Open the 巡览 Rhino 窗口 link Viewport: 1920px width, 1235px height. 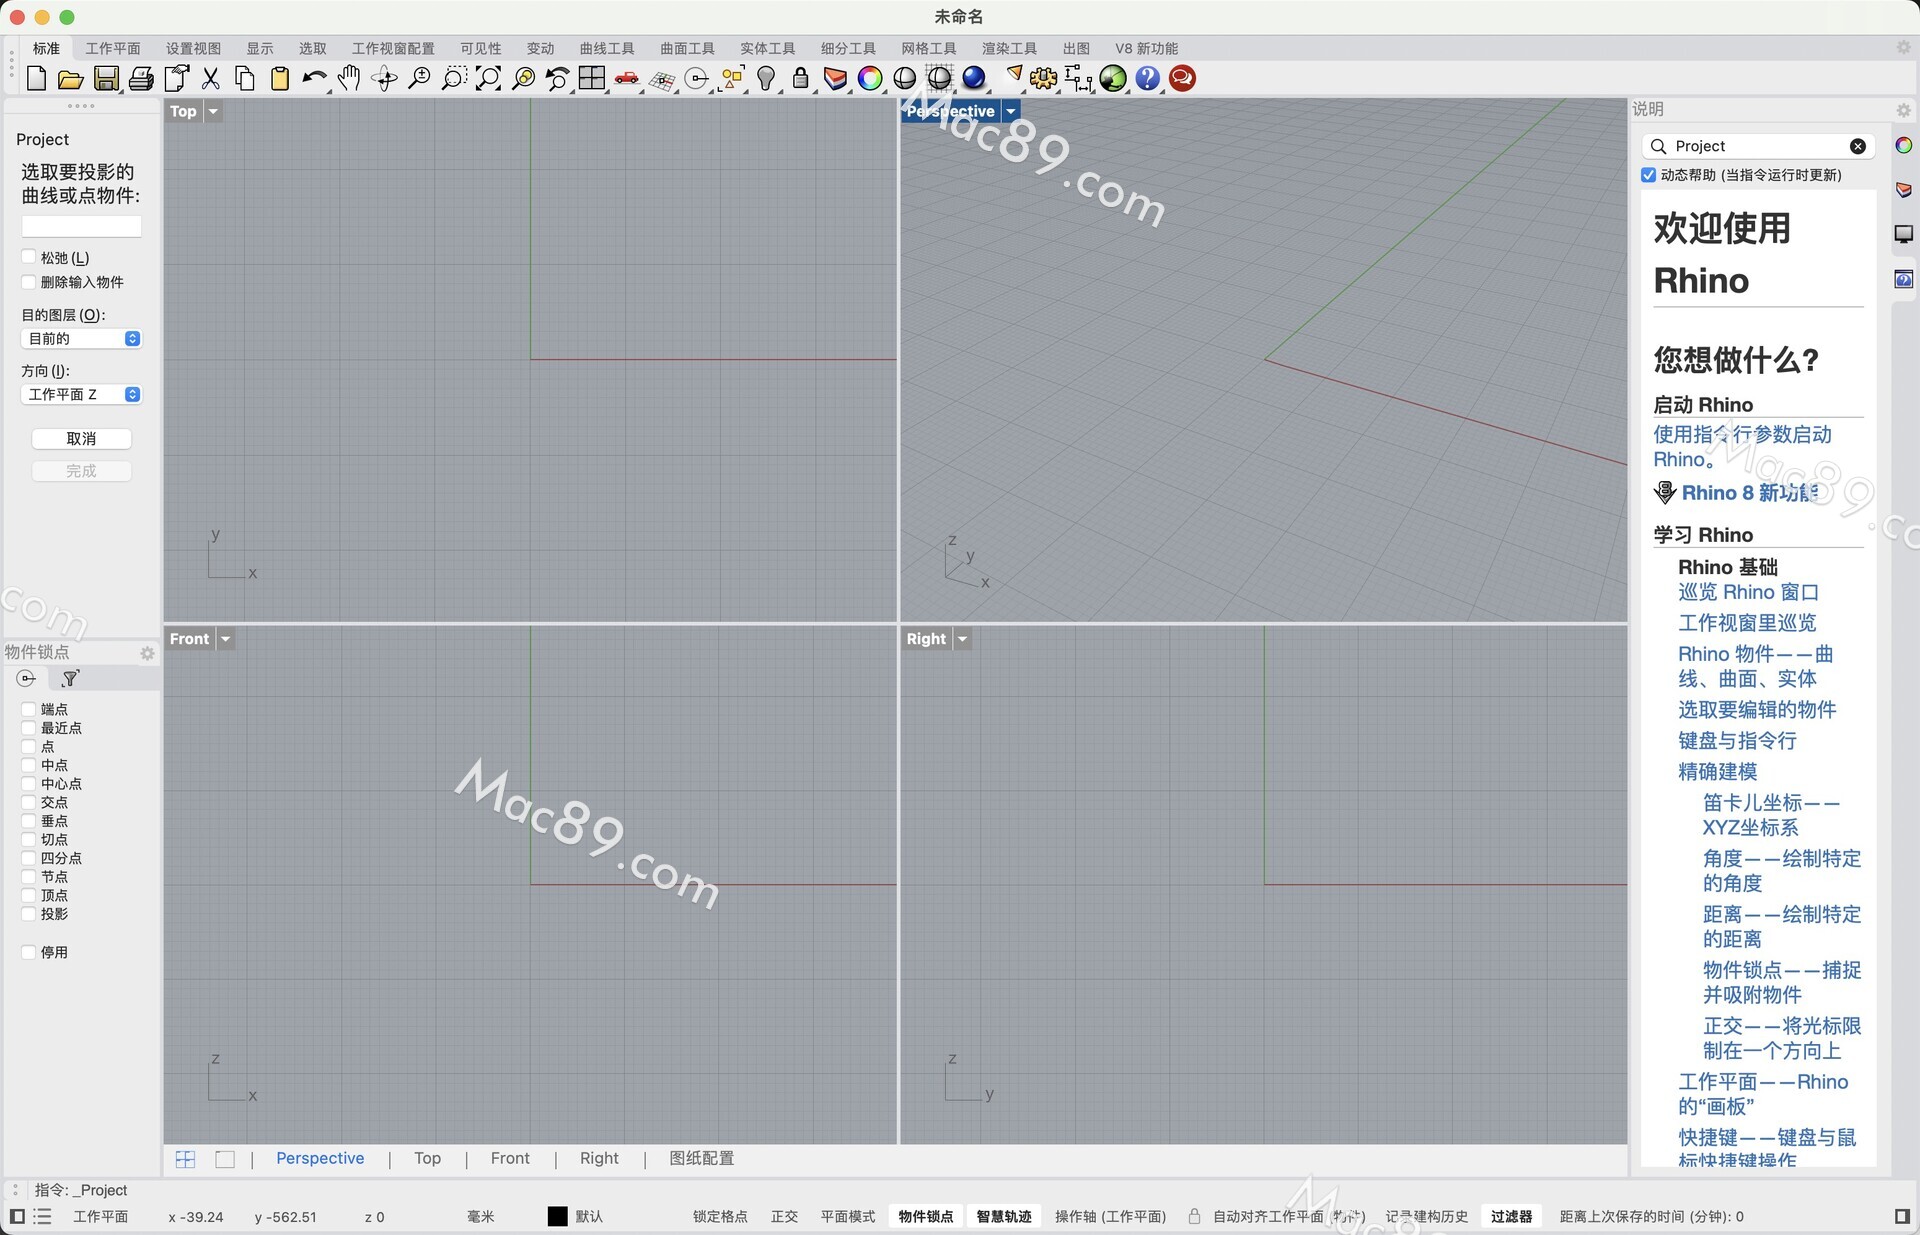tap(1748, 592)
